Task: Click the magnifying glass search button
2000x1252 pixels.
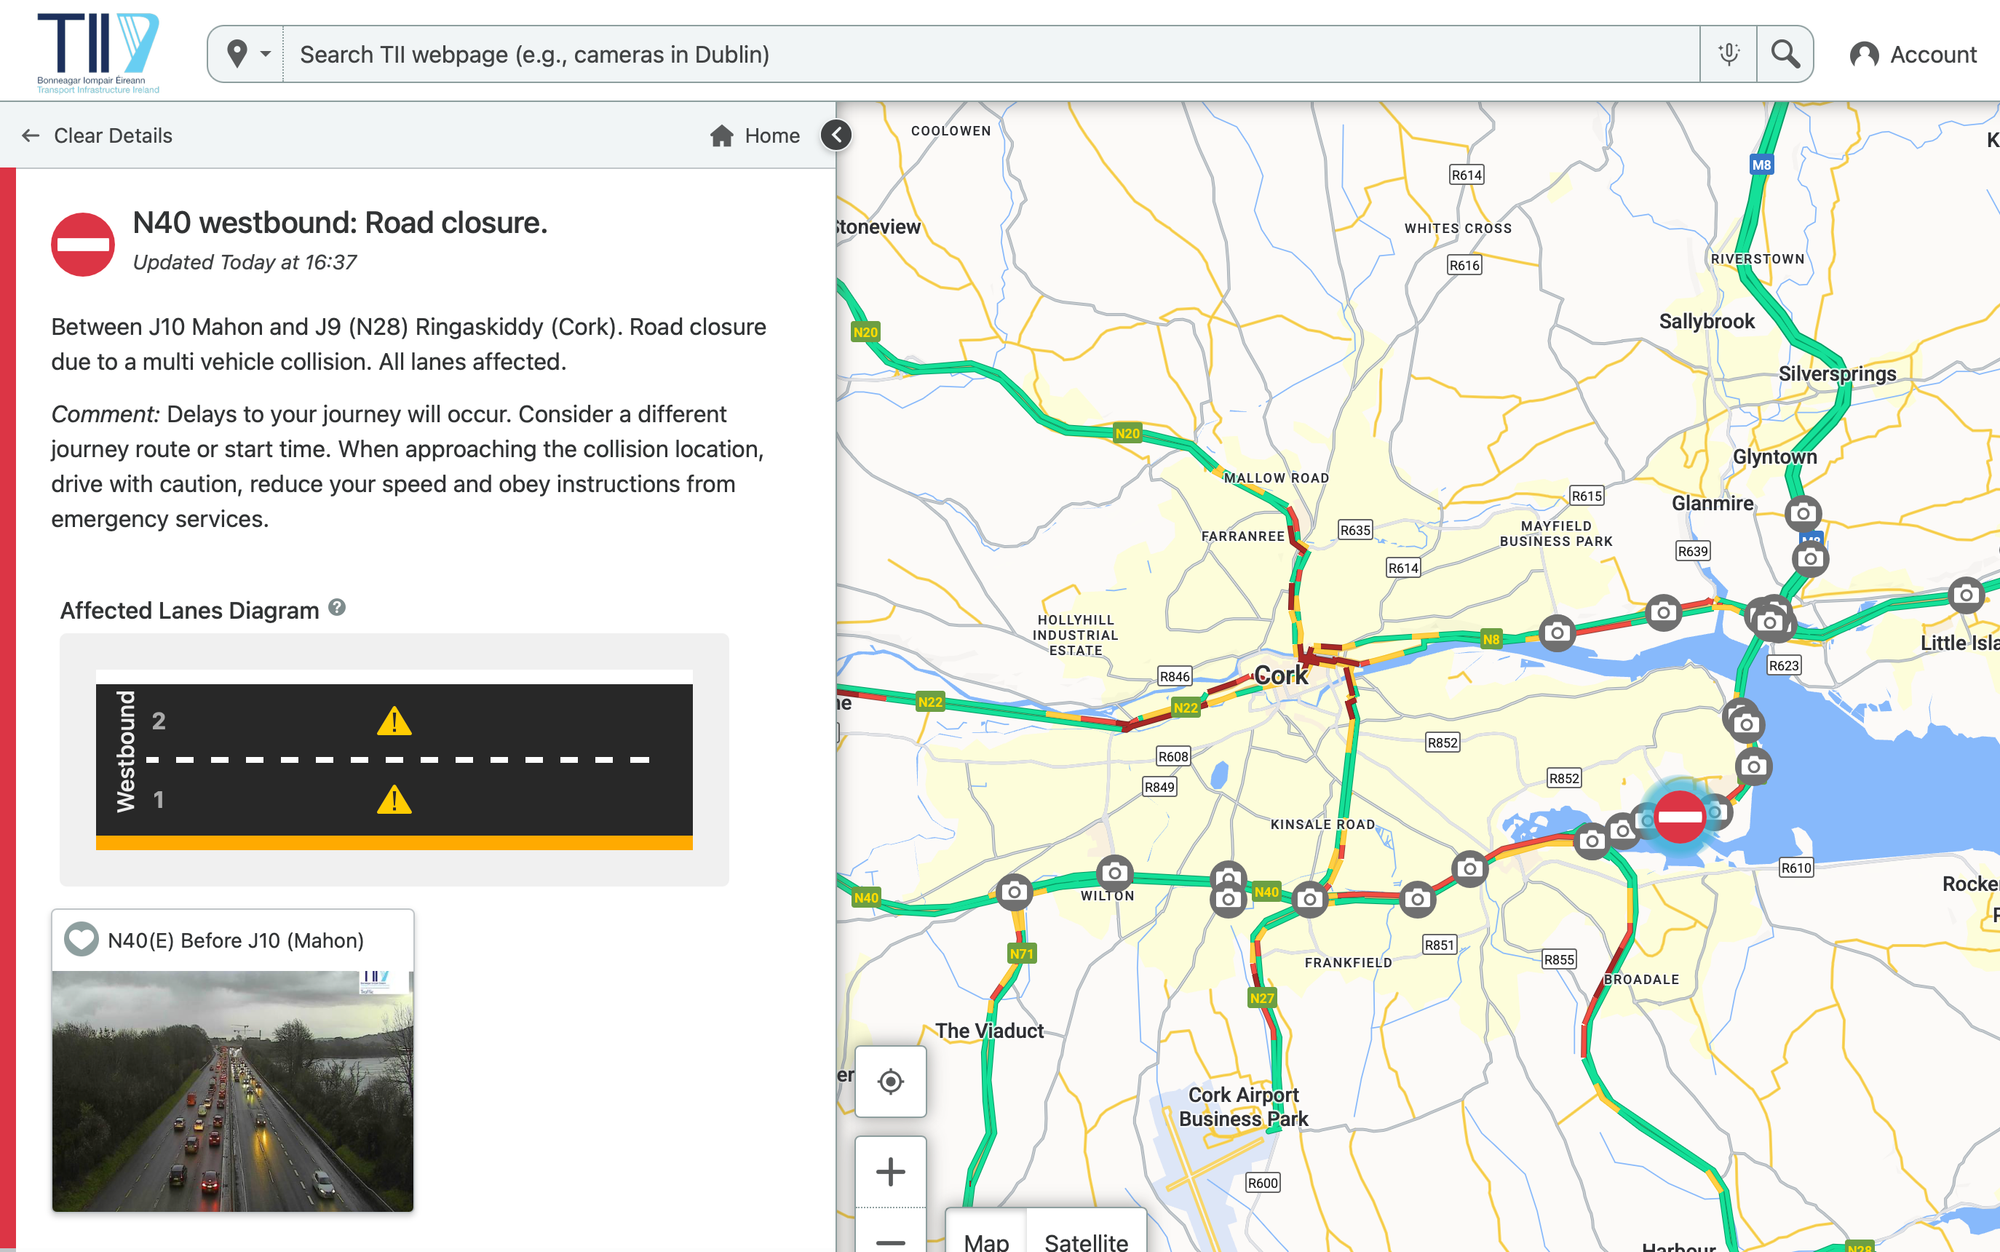Action: coord(1785,54)
